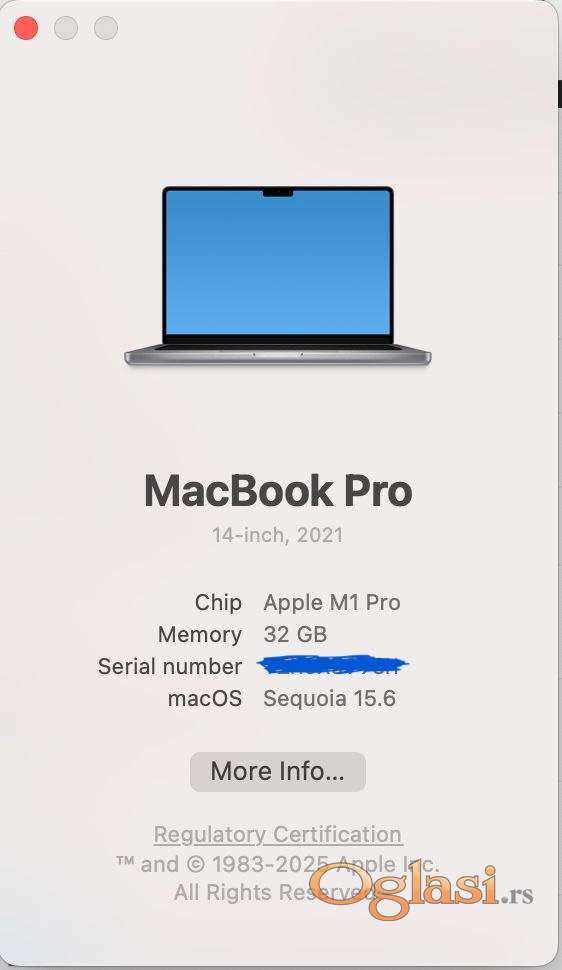Click the blue scribbled-out serial number

coord(332,665)
